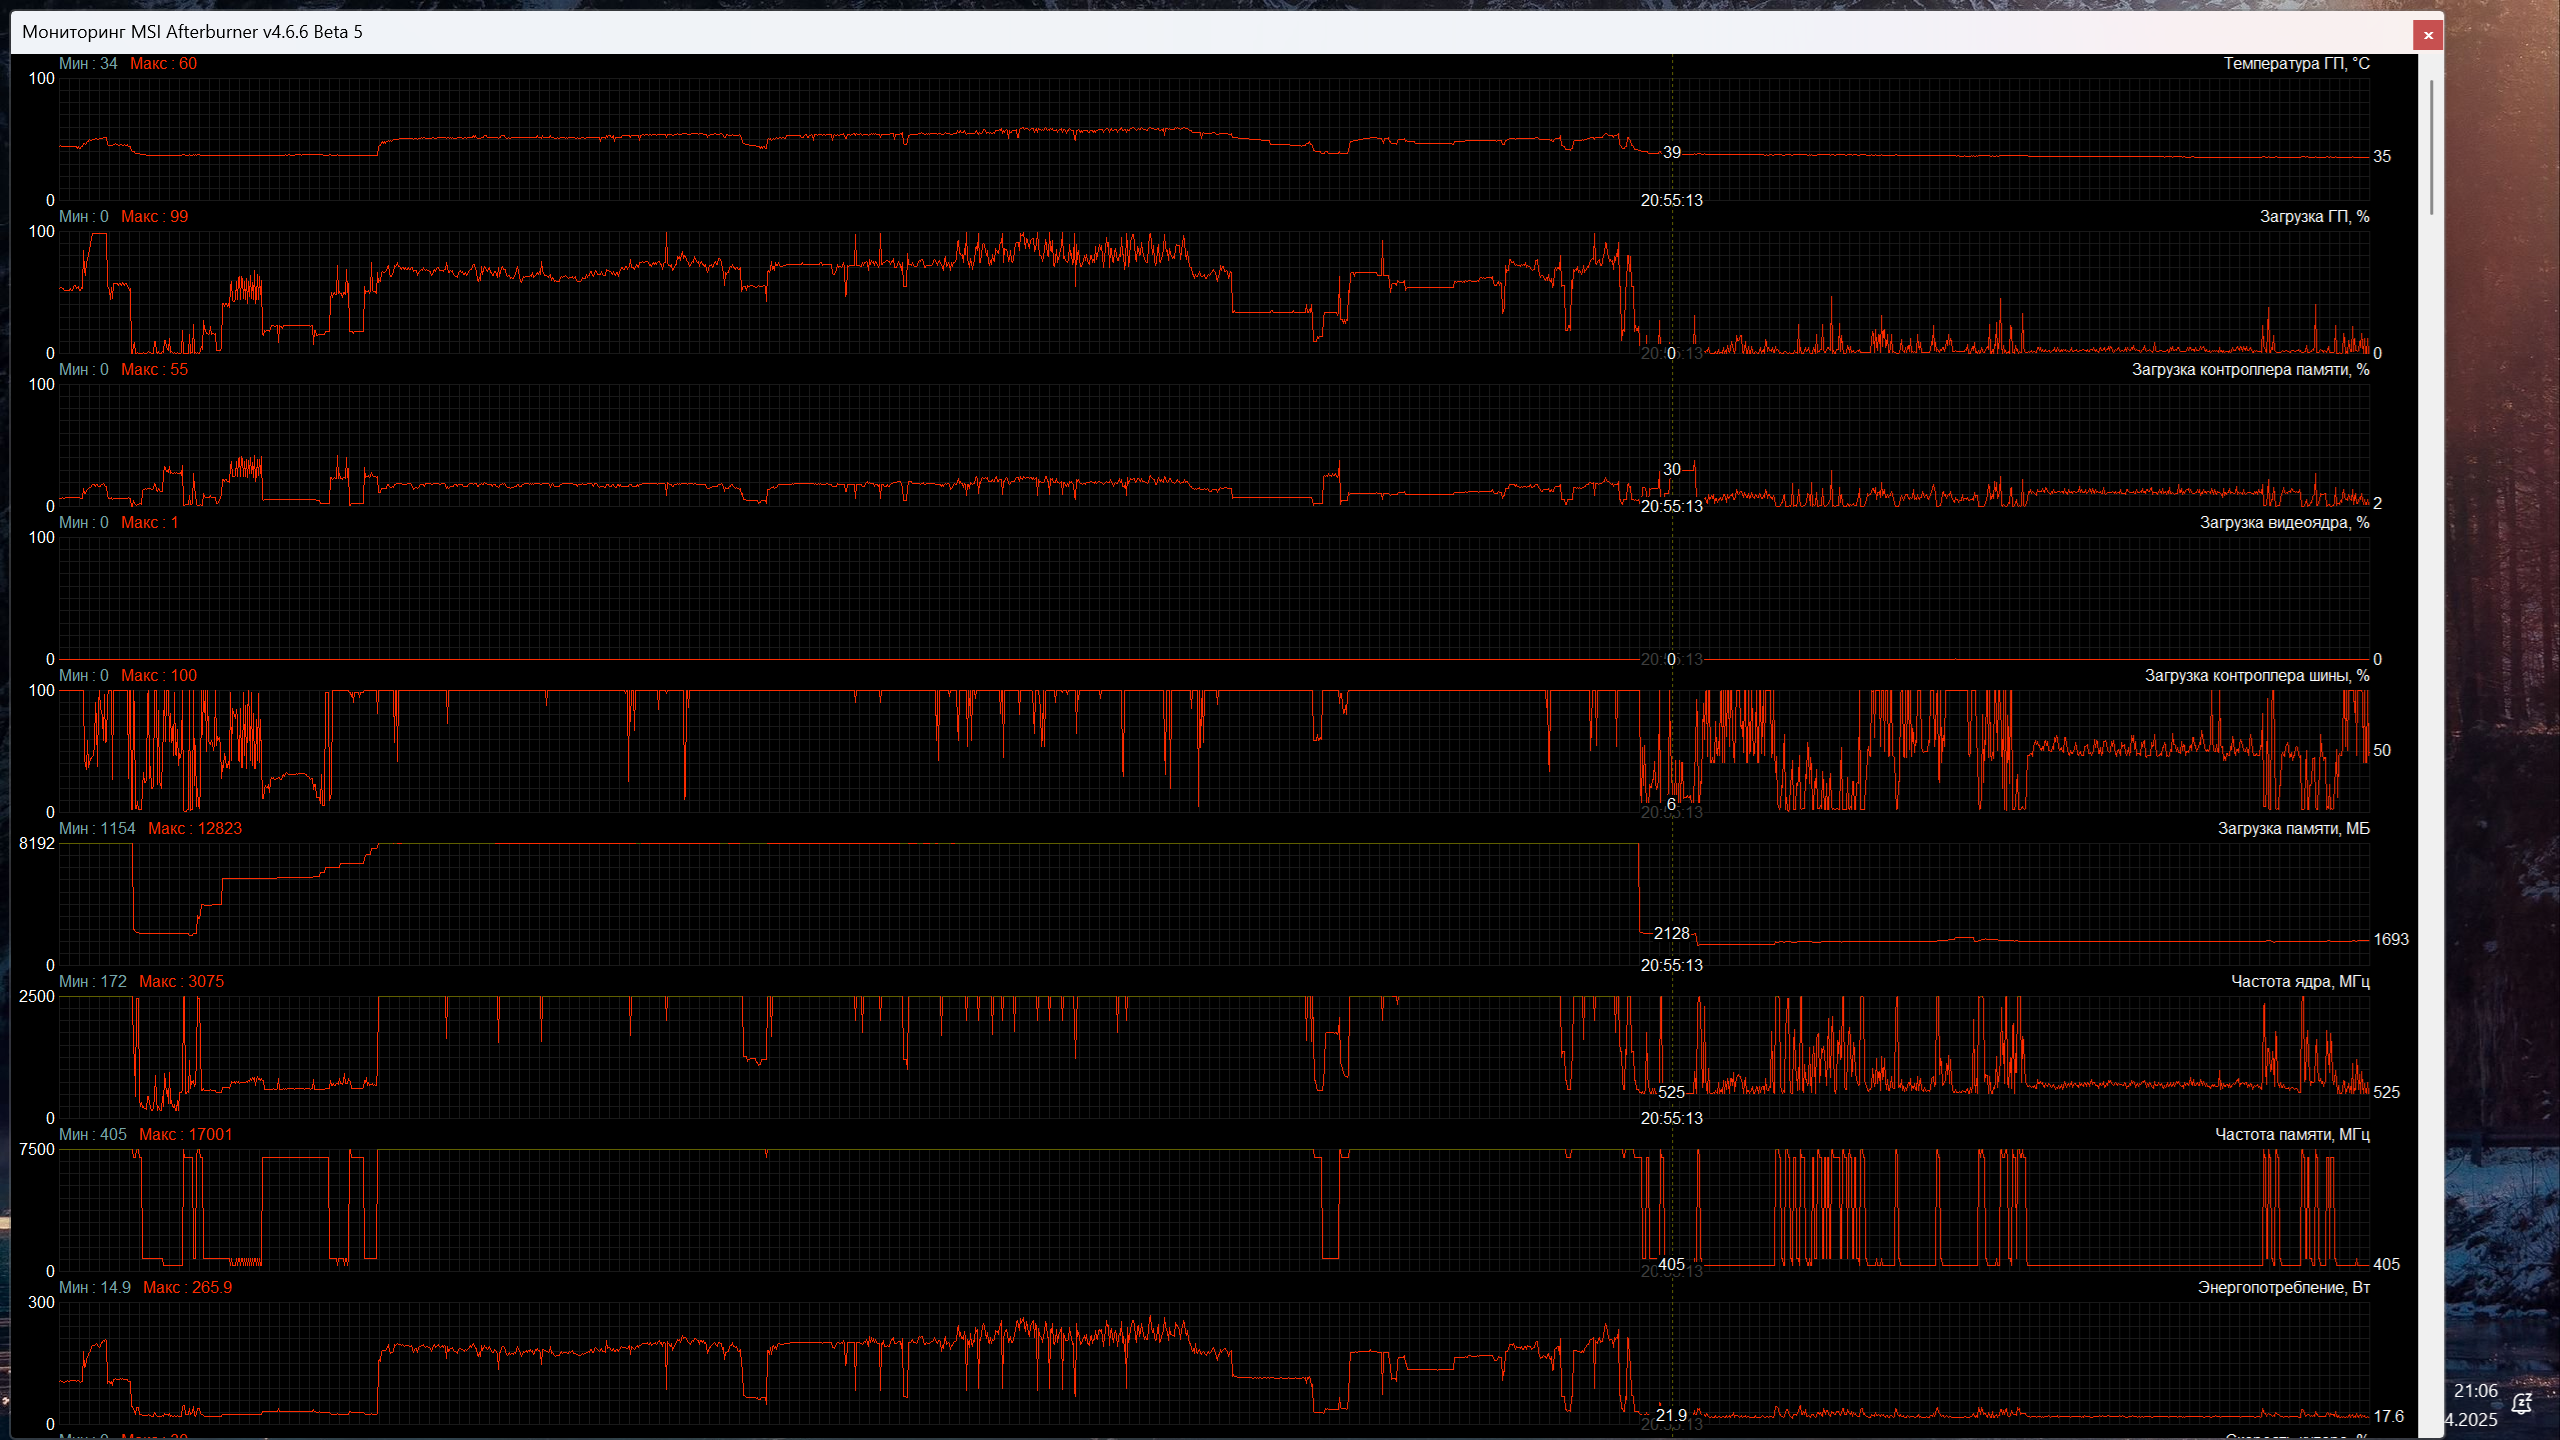Click the current temperature value '35'
Image resolution: width=2560 pixels, height=1440 pixels.
click(2382, 157)
